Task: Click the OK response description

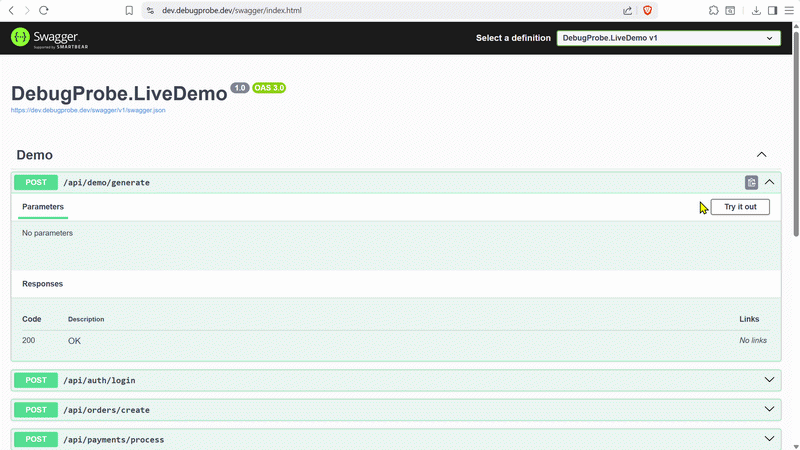Action: tap(74, 341)
